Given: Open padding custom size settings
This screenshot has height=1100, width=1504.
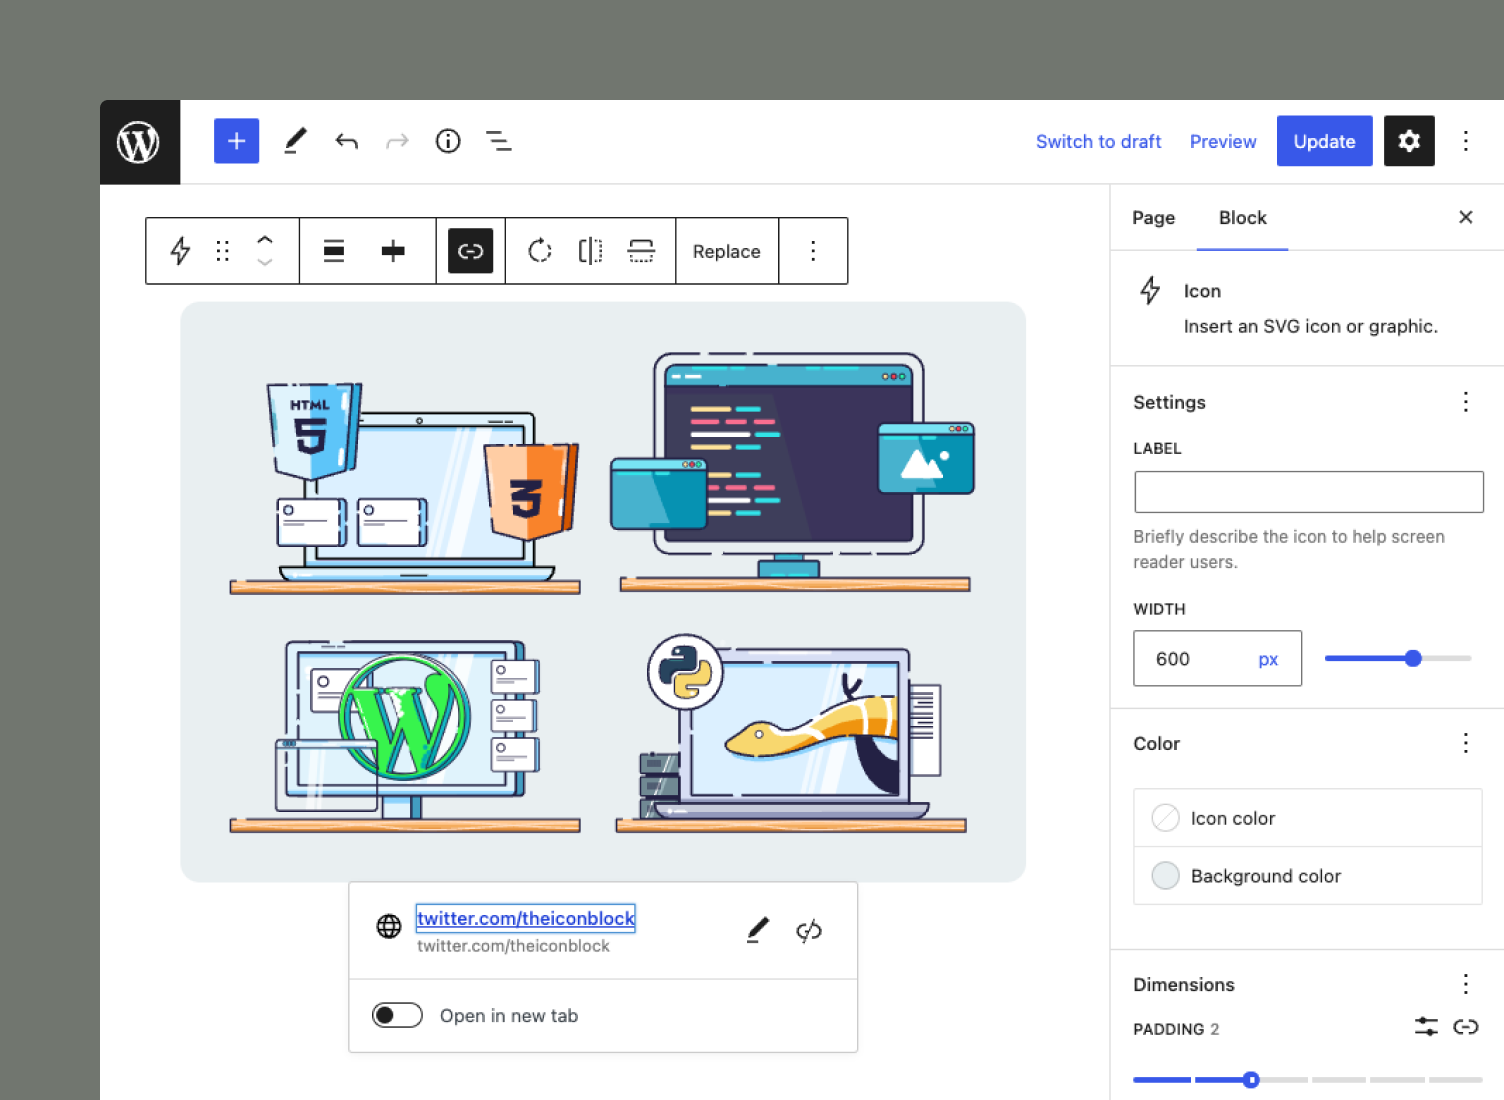Looking at the screenshot, I should [1426, 1027].
